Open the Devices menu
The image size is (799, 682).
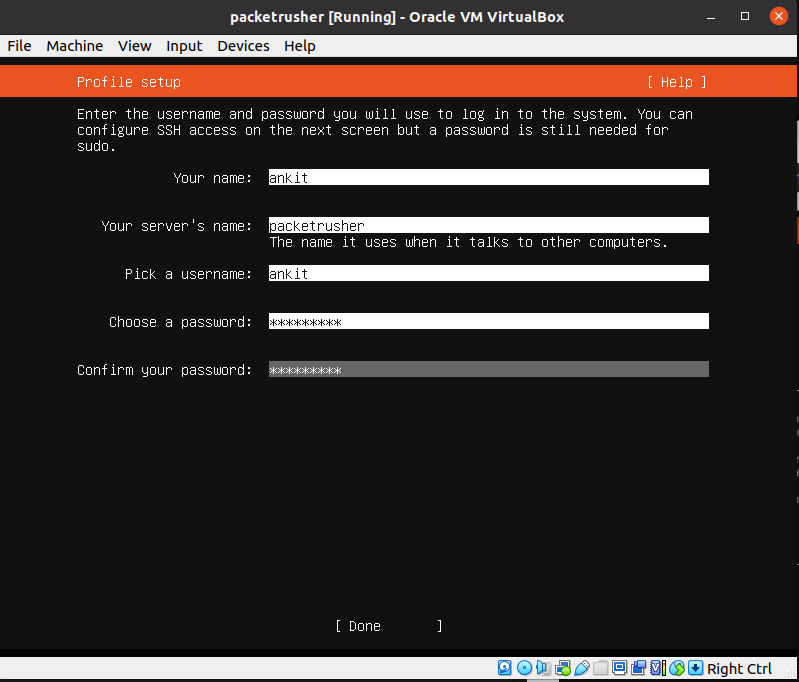coord(243,46)
